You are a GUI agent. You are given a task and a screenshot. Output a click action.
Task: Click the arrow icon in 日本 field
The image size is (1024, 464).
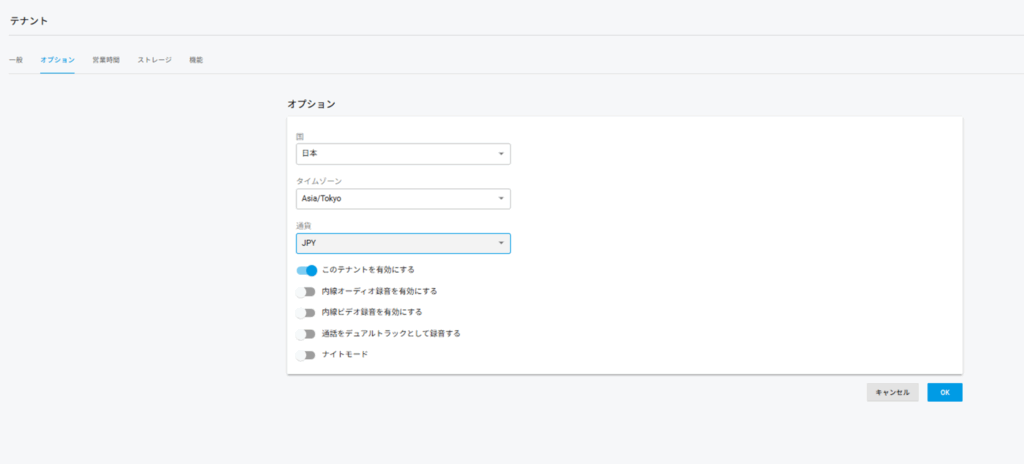(500, 154)
